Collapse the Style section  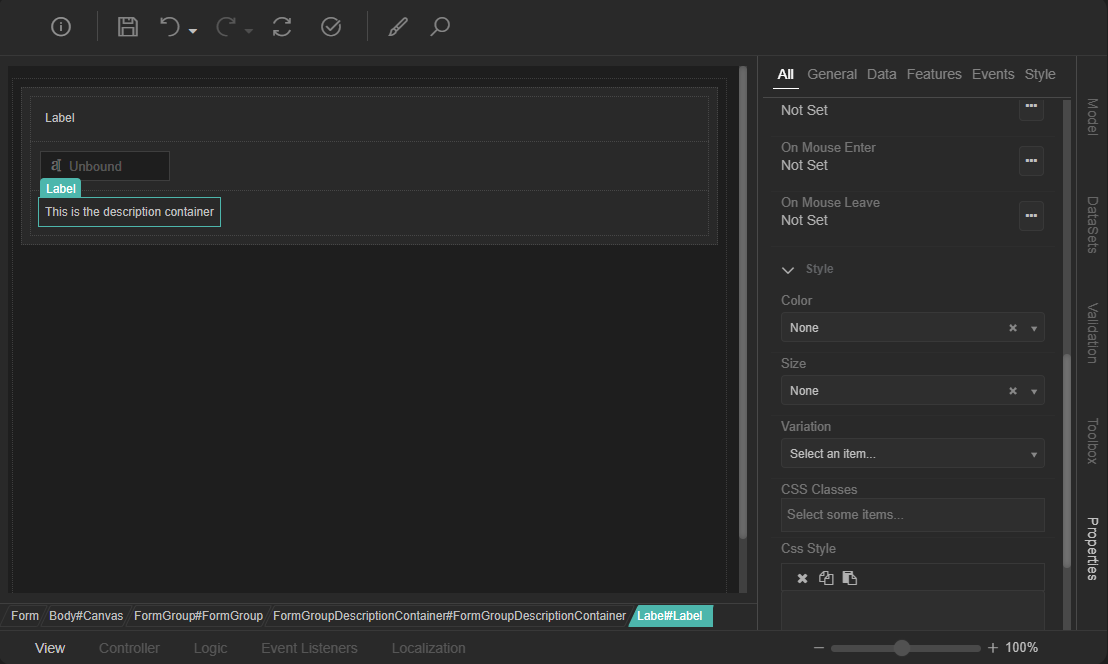click(788, 270)
